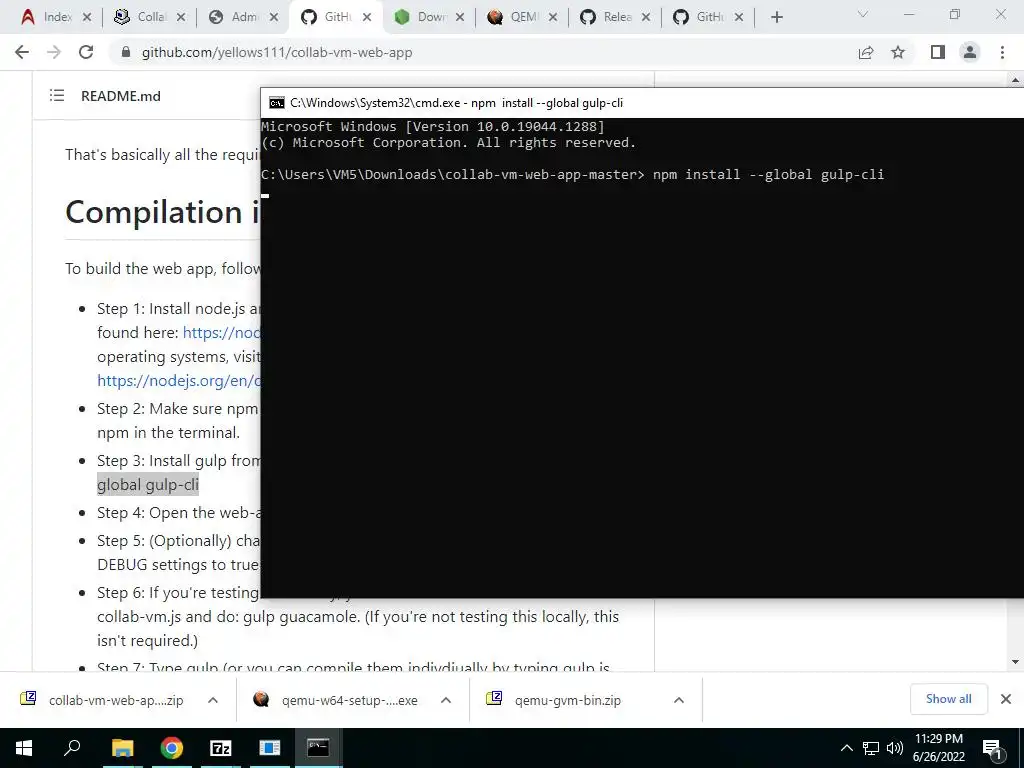Expand options for qemu-gvm-bin.zip download
1024x768 pixels.
[x=679, y=700]
